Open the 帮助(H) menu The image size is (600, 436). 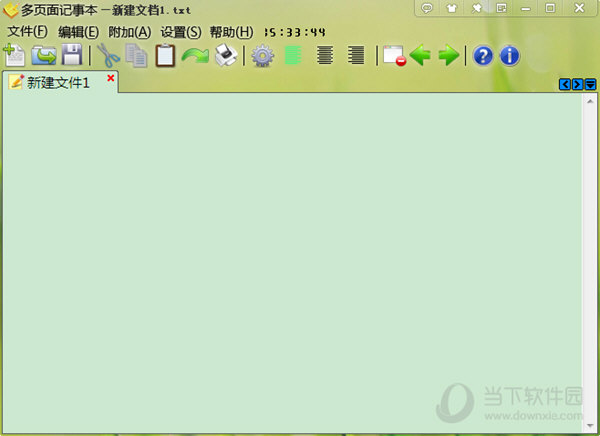click(232, 32)
